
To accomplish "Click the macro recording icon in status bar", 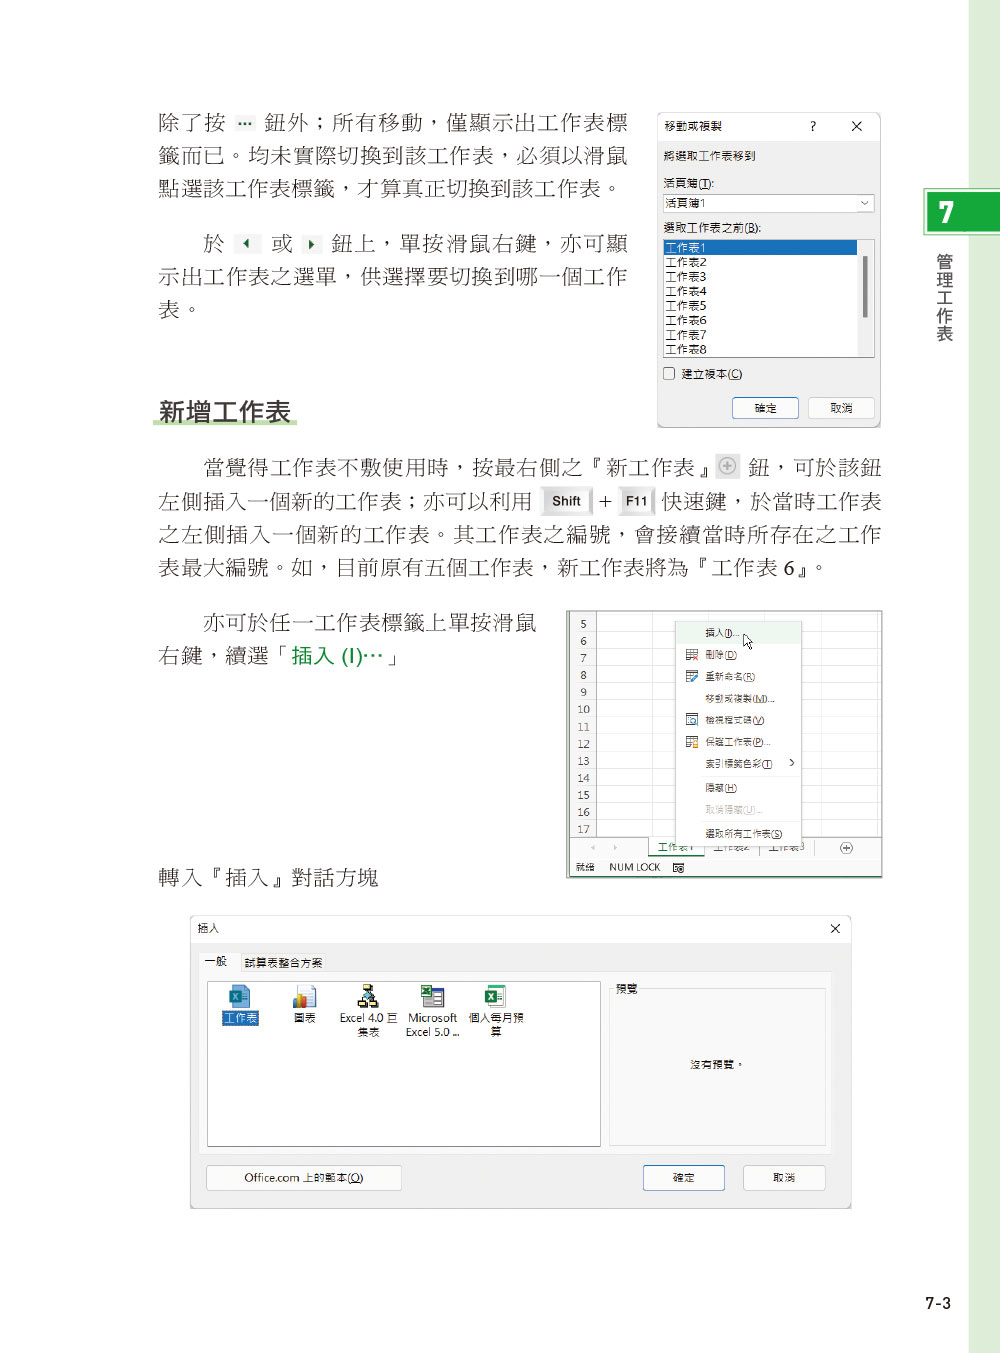I will tap(678, 867).
